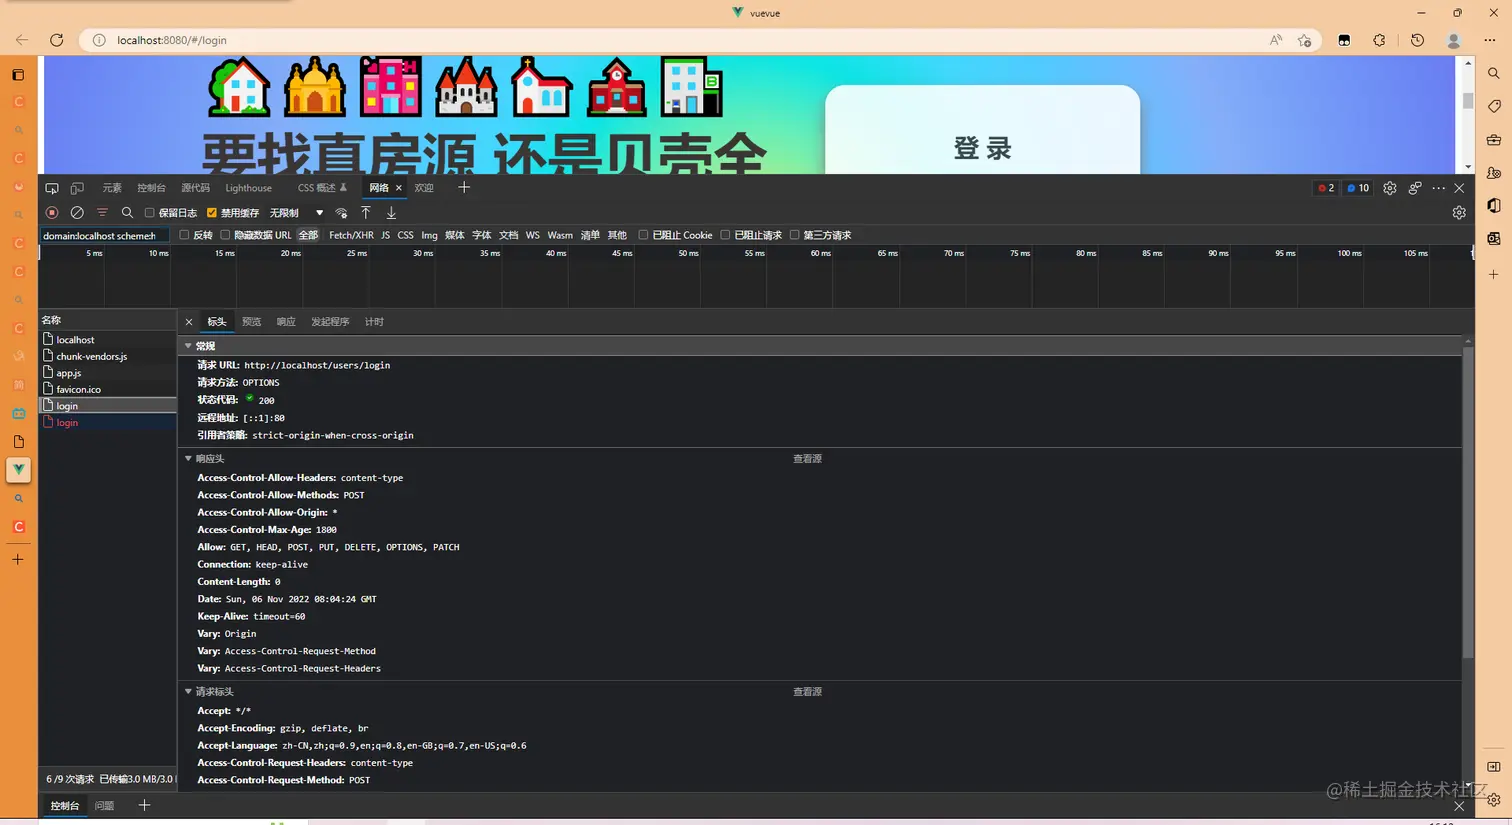
Task: Tick the 已阻止 Cookie checkbox
Action: tap(643, 235)
